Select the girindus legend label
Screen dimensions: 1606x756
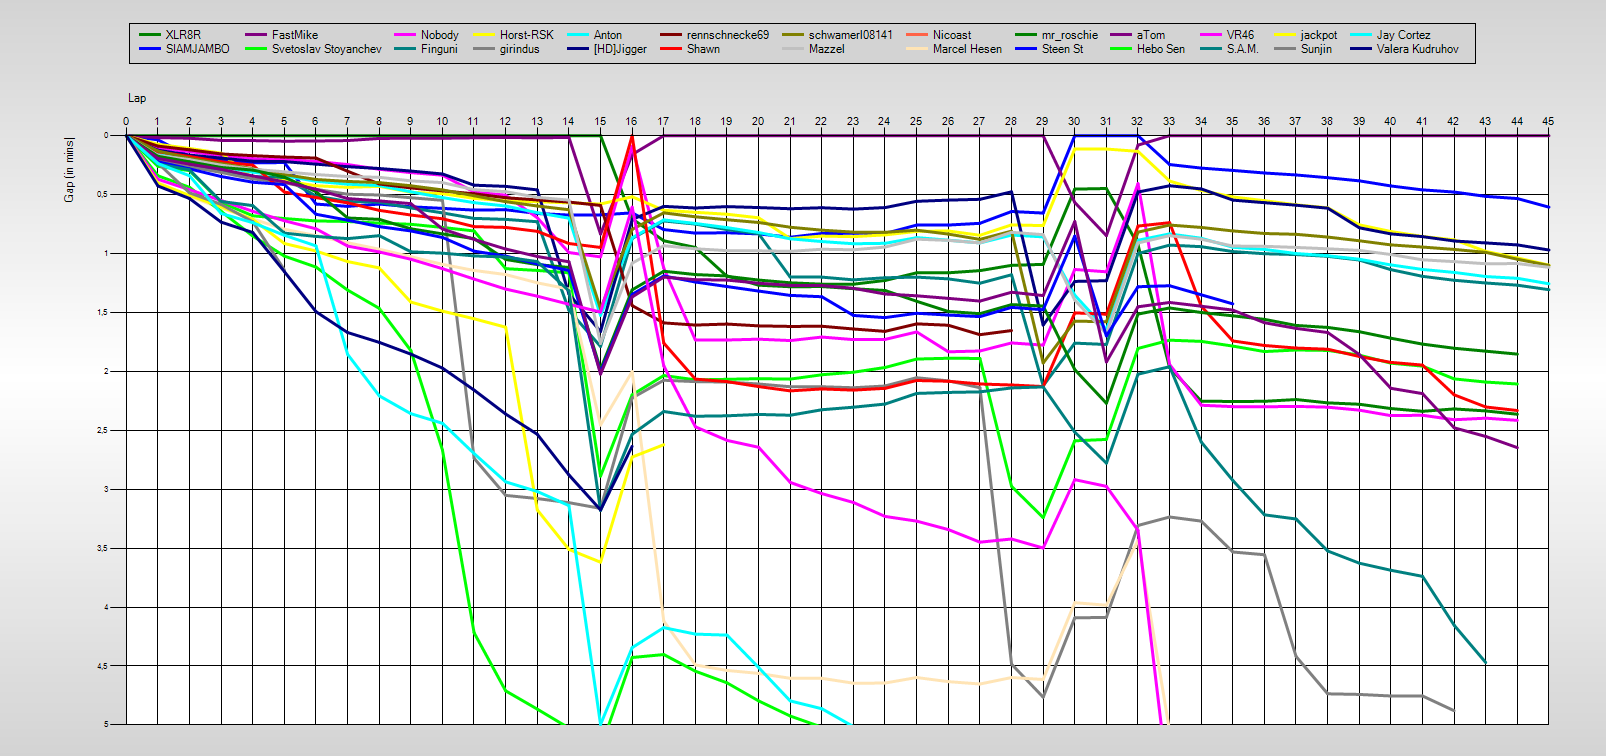pos(519,49)
